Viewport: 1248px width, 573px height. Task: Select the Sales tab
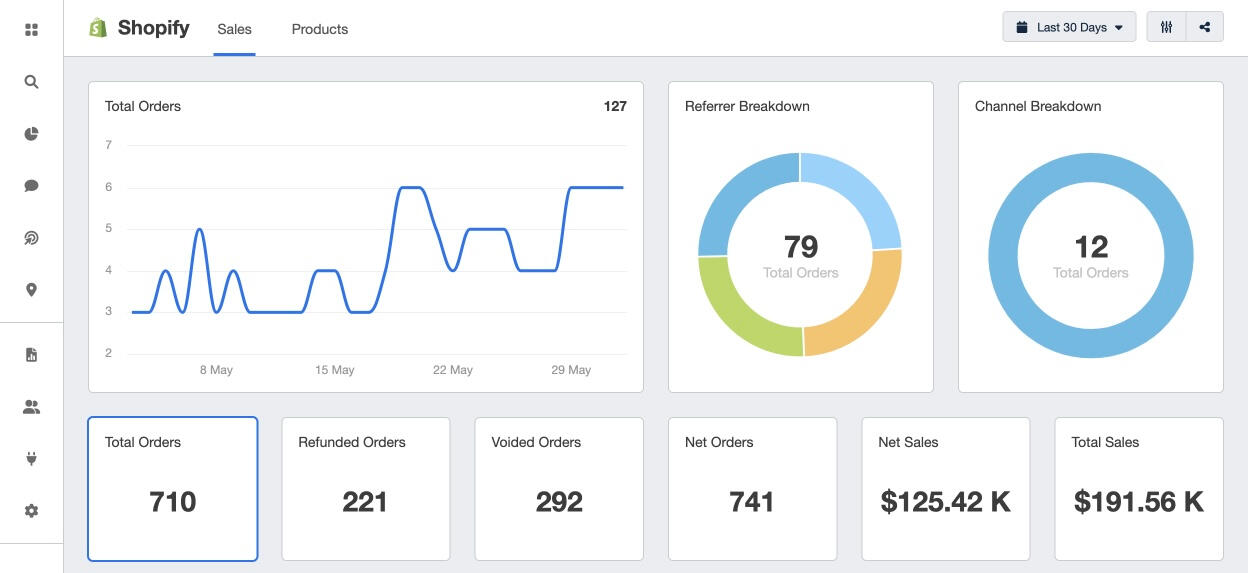[x=235, y=29]
